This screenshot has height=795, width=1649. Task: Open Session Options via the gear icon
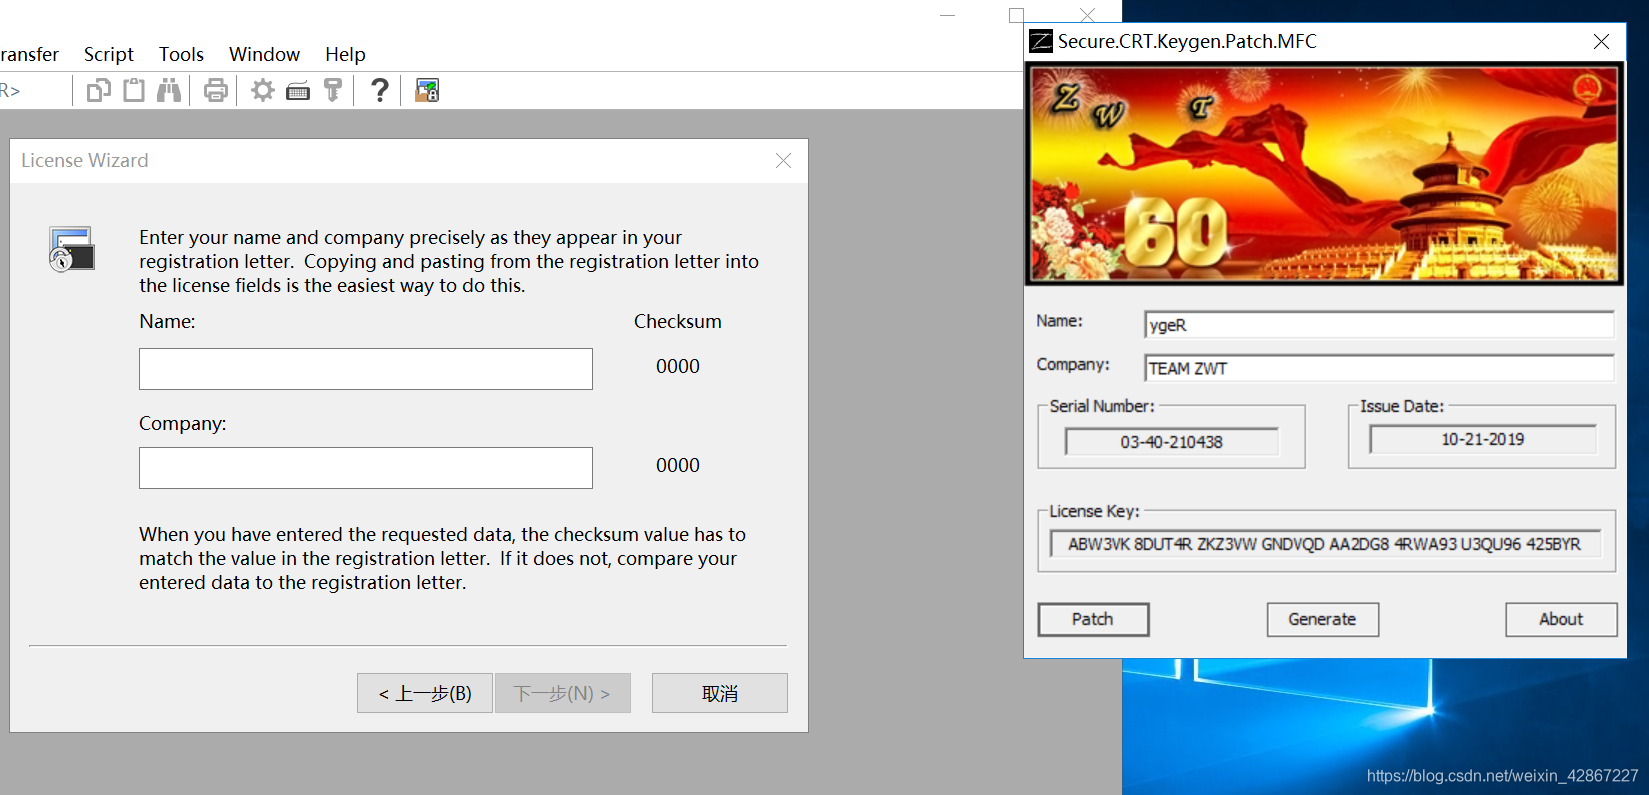click(263, 91)
